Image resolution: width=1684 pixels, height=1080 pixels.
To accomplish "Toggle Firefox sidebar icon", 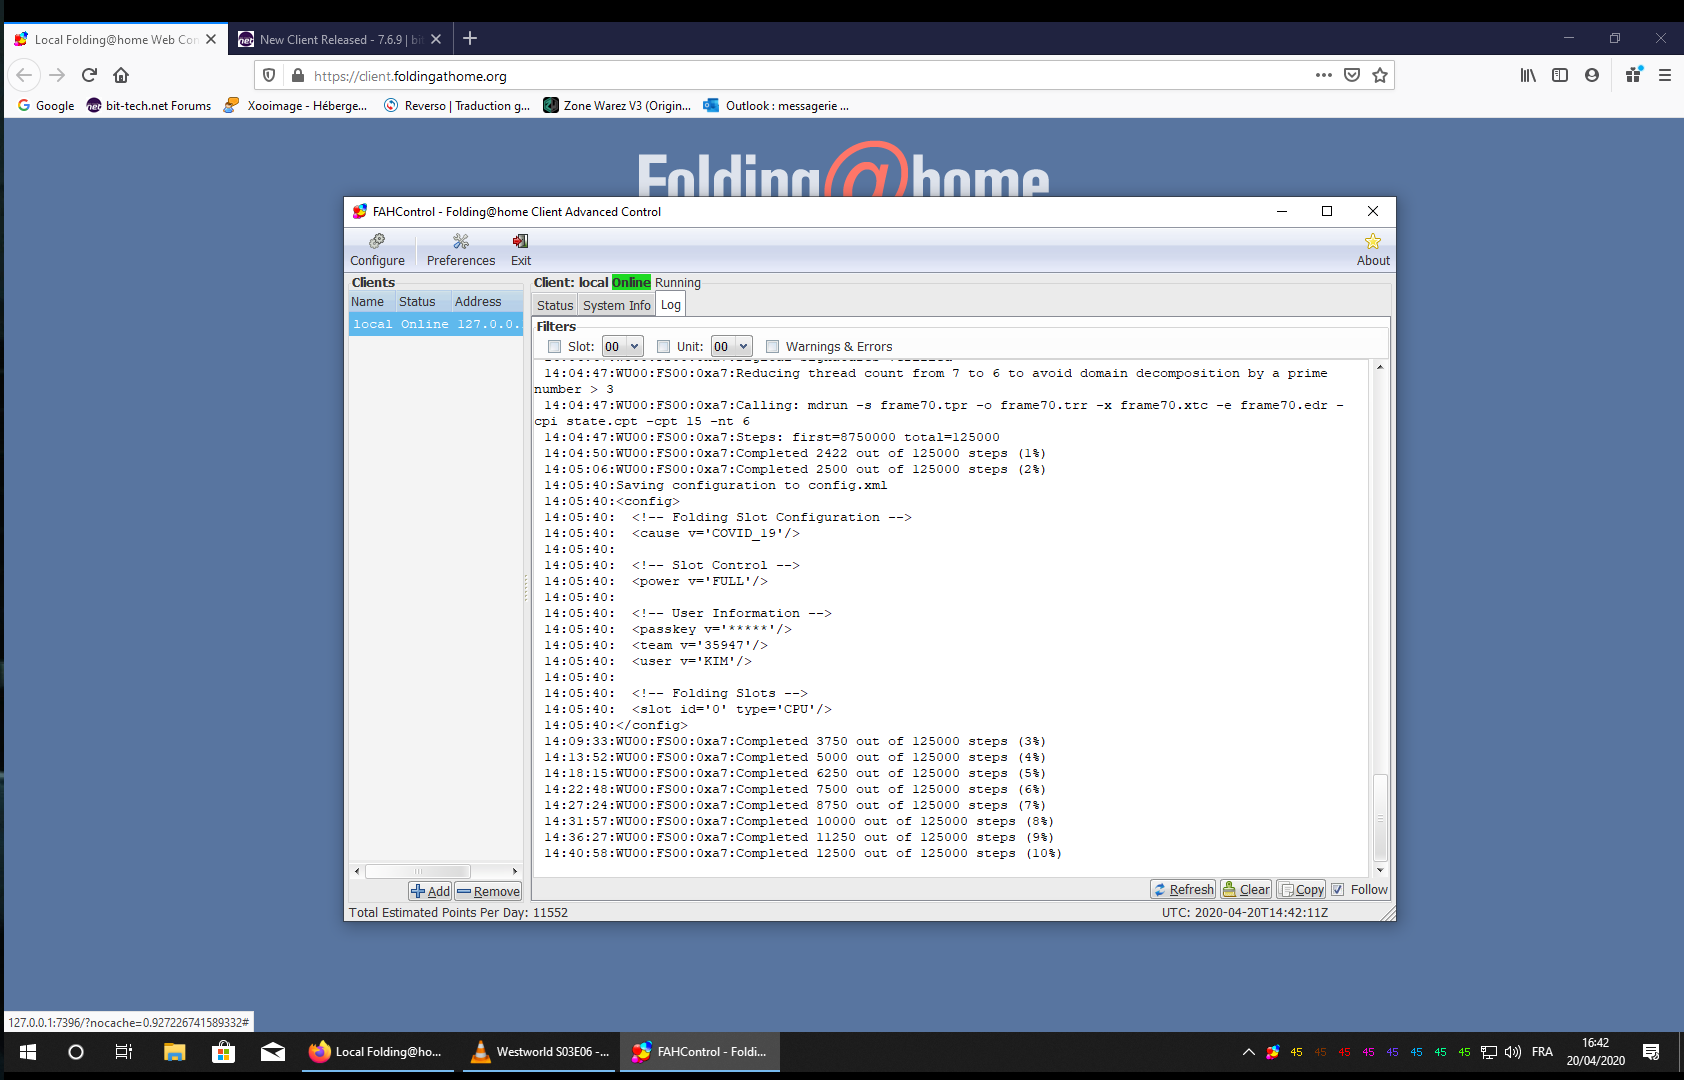I will (x=1560, y=75).
